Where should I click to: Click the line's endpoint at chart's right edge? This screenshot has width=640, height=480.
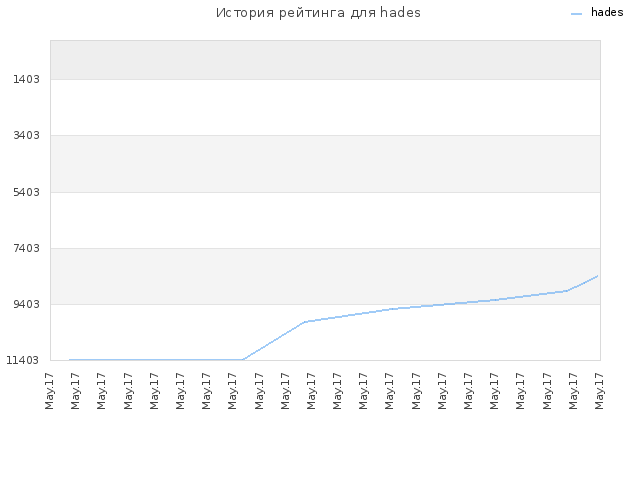tap(598, 276)
